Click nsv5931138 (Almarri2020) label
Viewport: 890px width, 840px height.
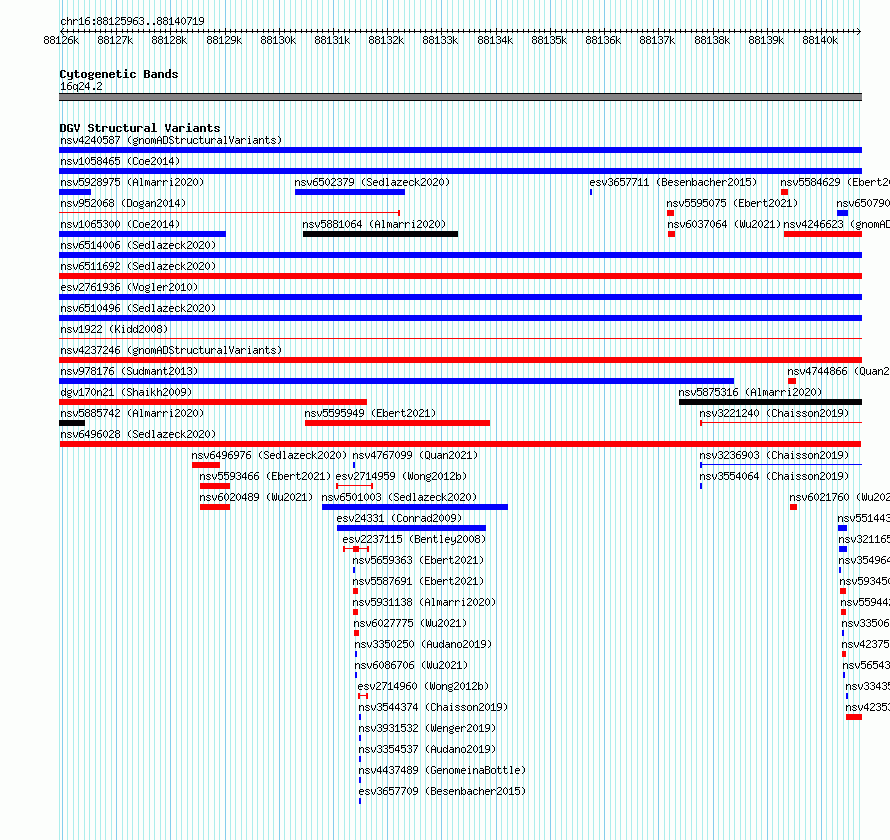424,602
